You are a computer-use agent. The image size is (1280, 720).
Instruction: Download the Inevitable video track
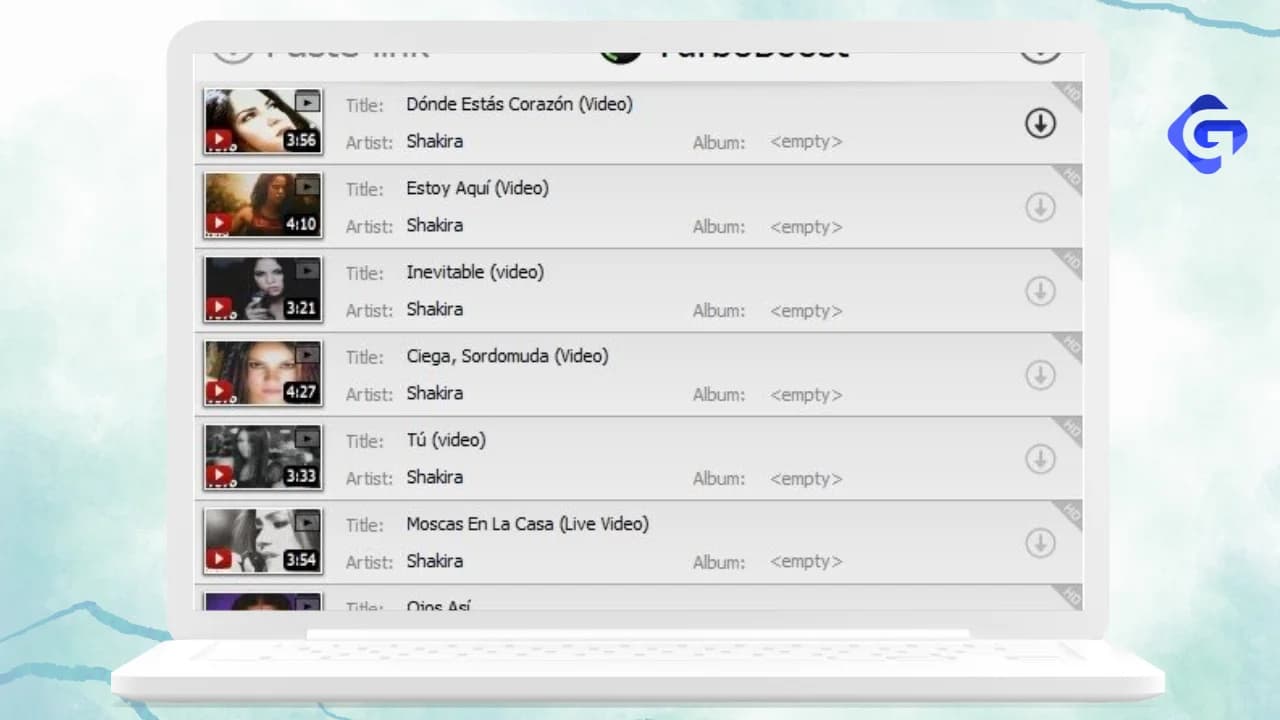pyautogui.click(x=1040, y=291)
